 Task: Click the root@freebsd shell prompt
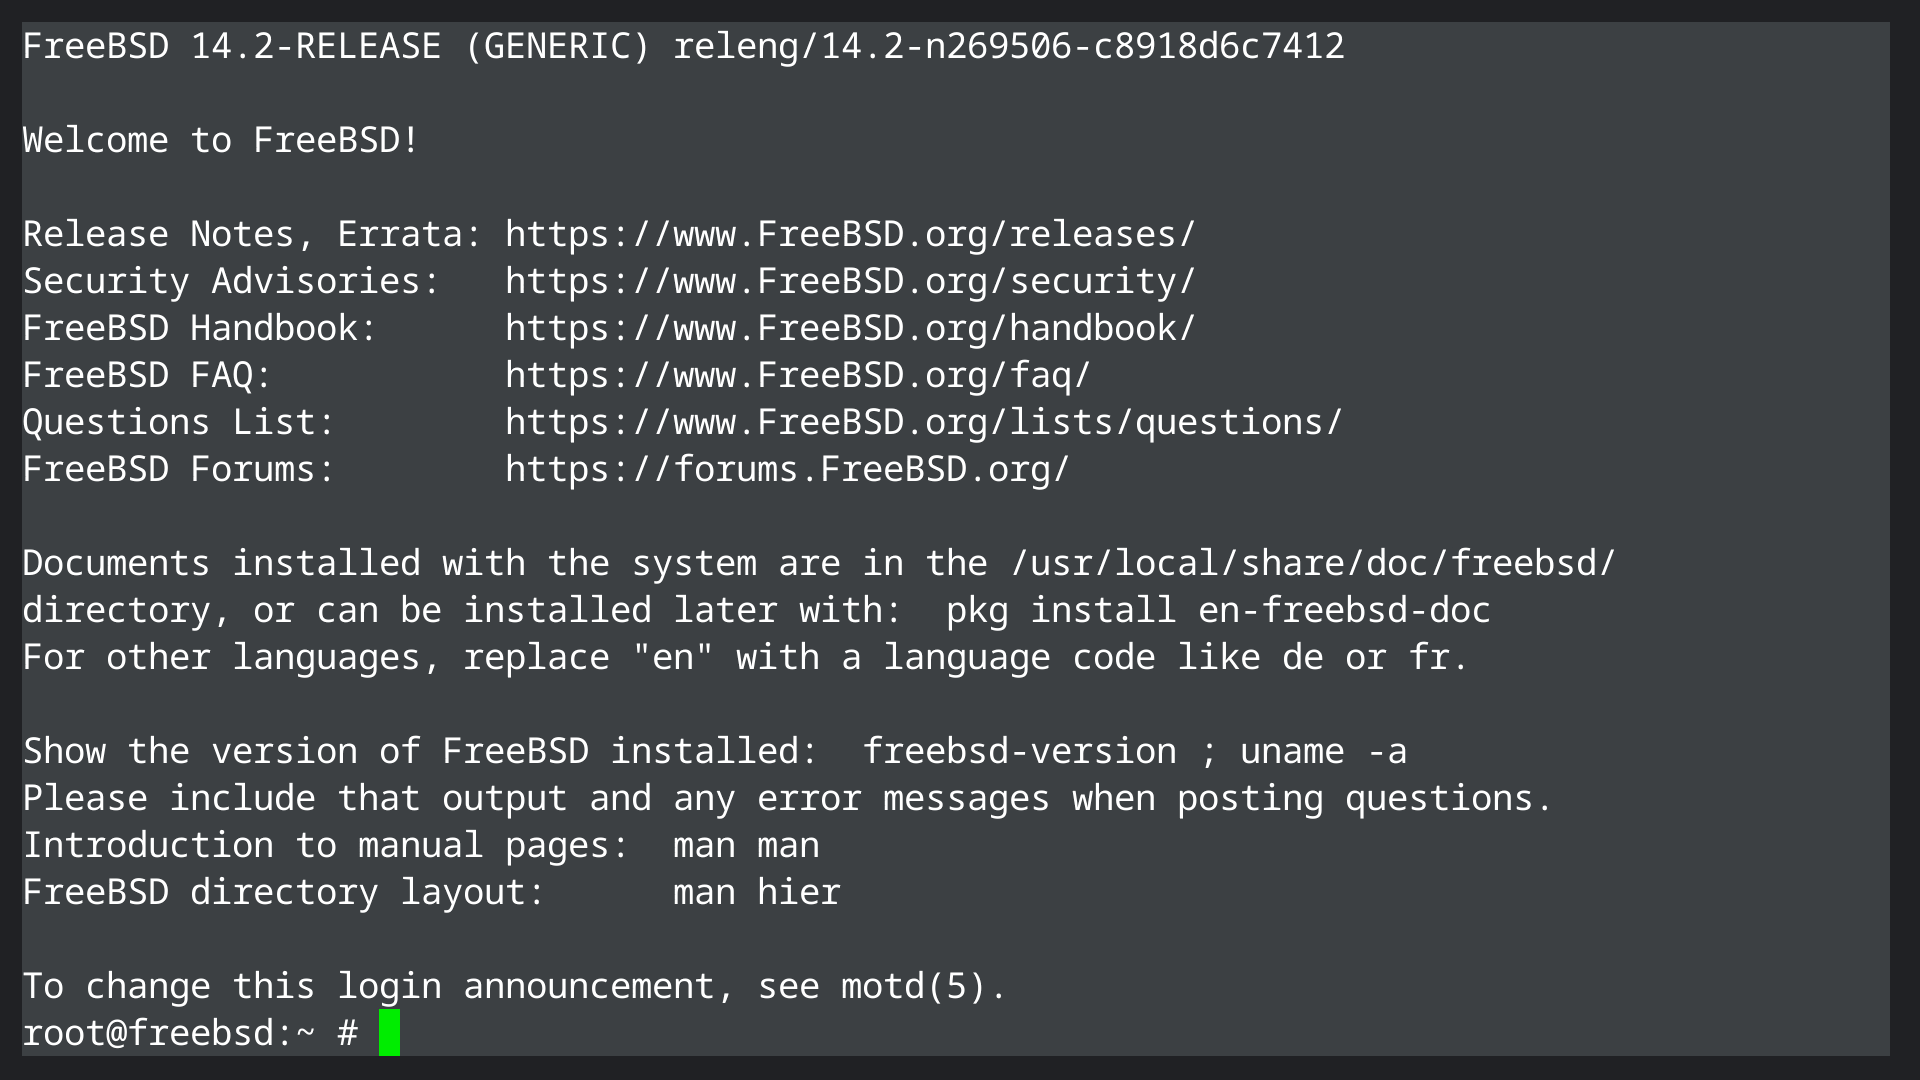point(168,1033)
